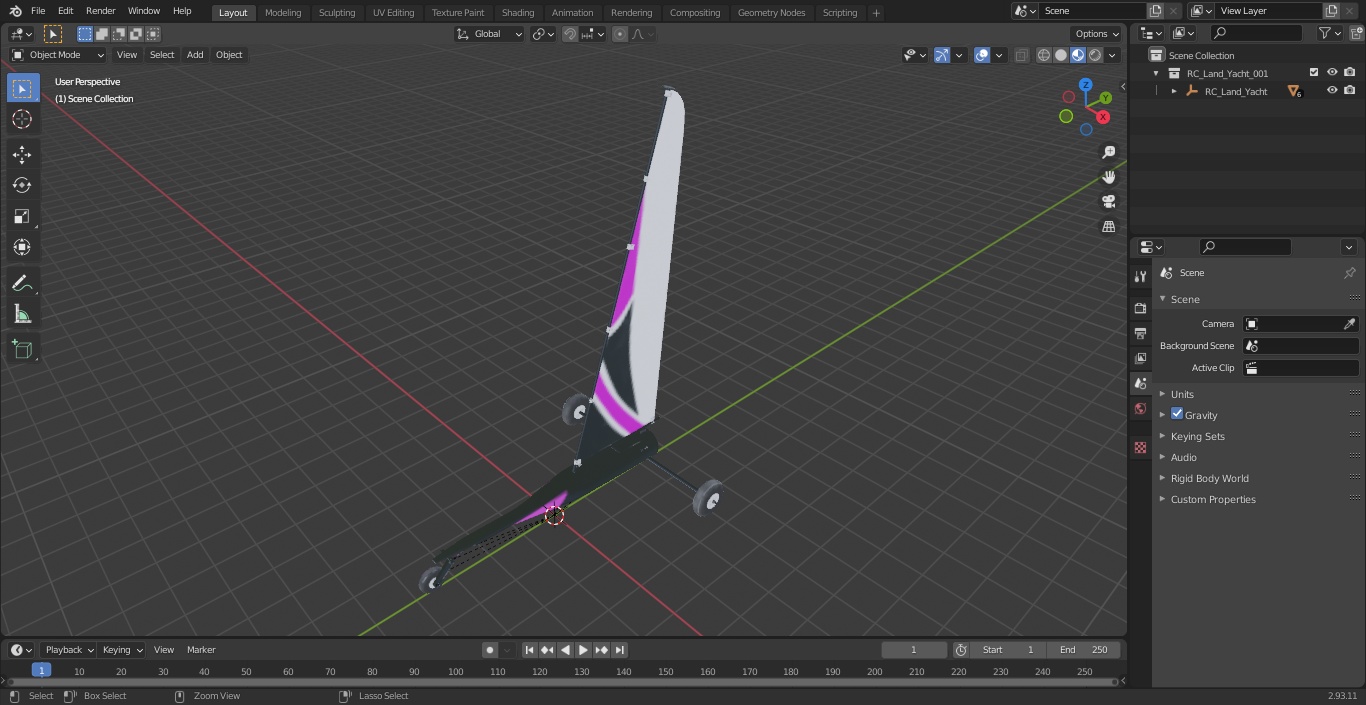1366x705 pixels.
Task: Select the Measure tool
Action: (22, 314)
